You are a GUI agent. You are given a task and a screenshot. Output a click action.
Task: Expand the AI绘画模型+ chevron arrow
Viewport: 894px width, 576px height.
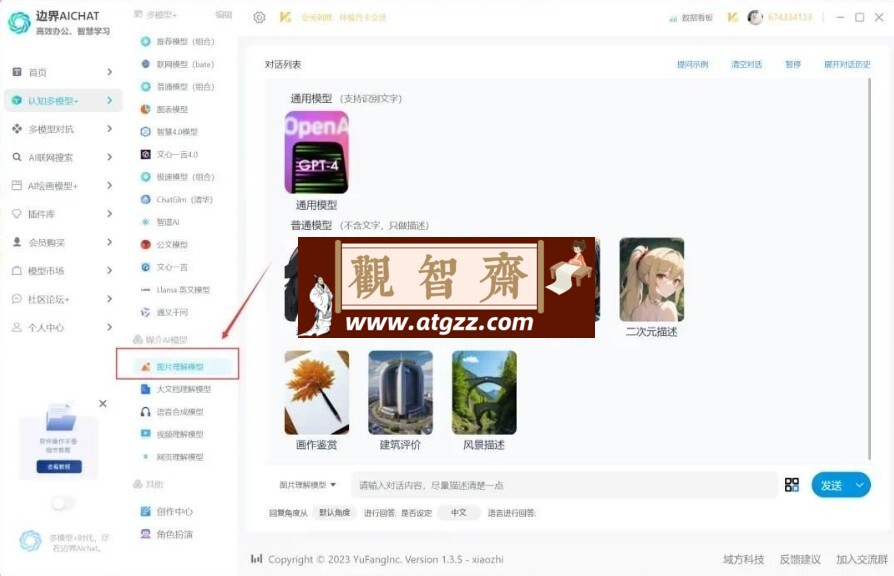click(x=109, y=185)
